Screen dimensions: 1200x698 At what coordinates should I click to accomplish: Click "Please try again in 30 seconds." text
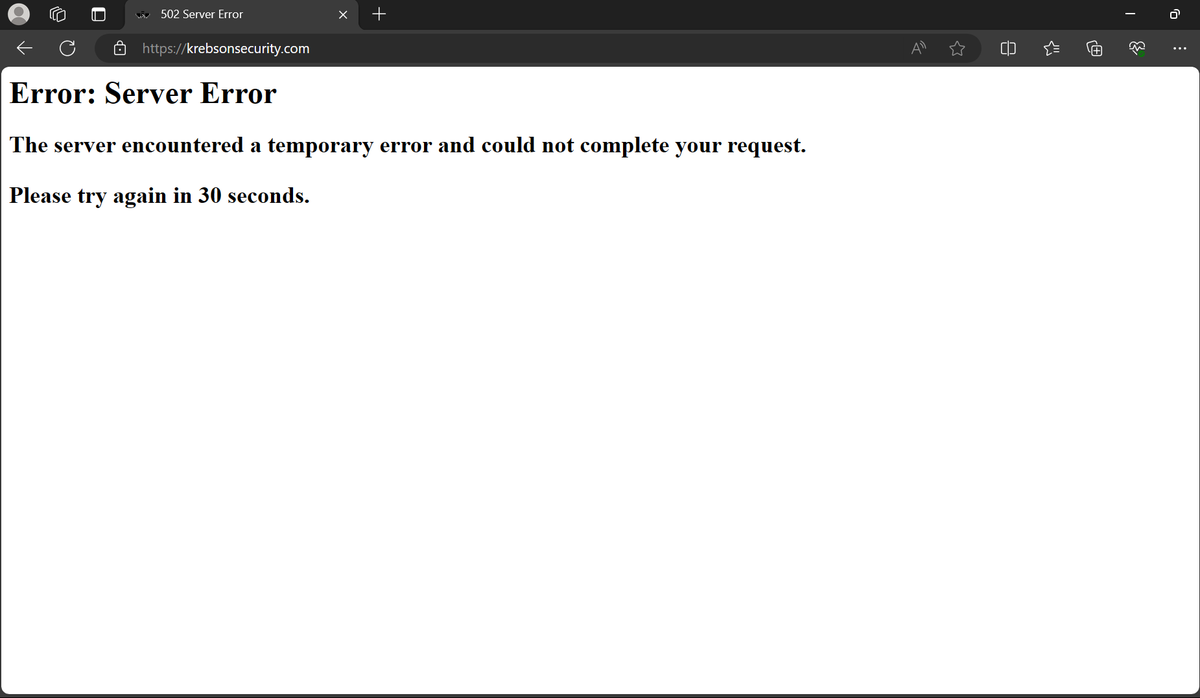click(160, 195)
